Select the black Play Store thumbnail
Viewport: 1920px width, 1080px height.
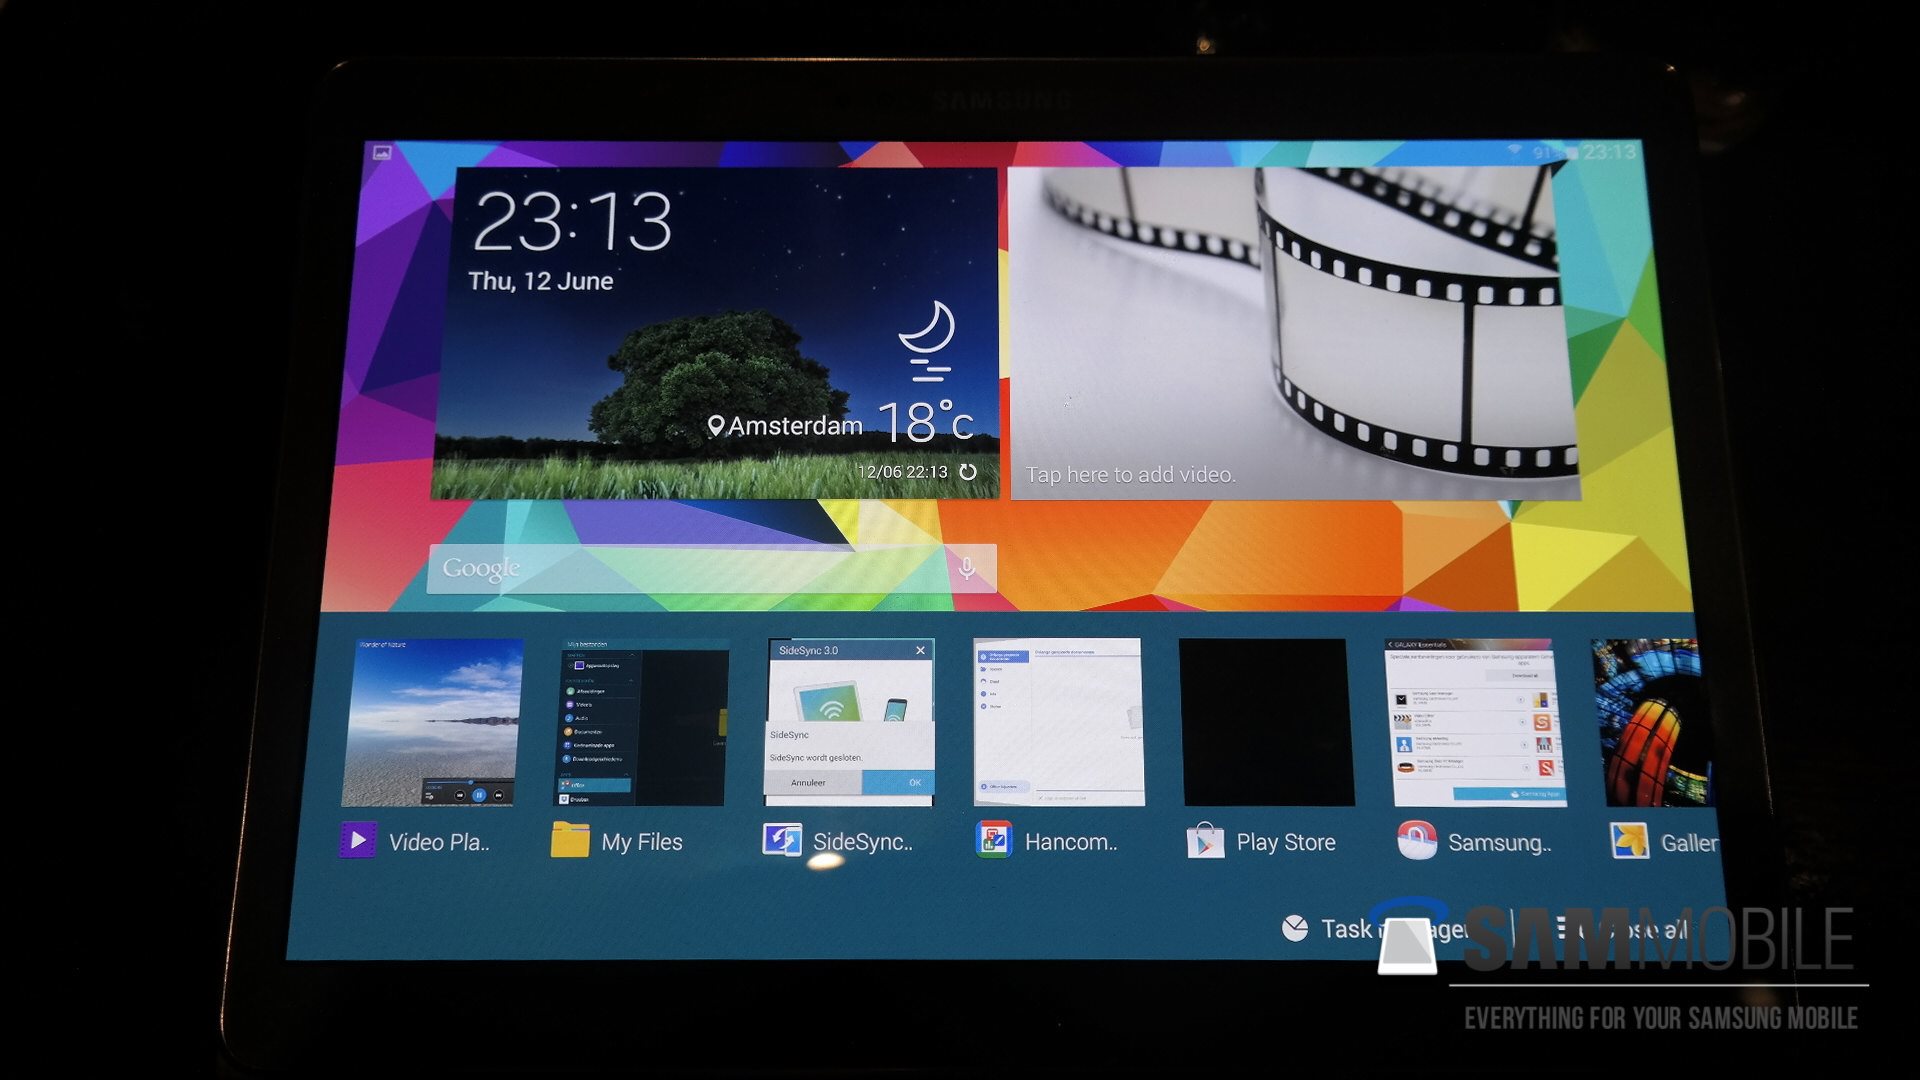[1268, 722]
